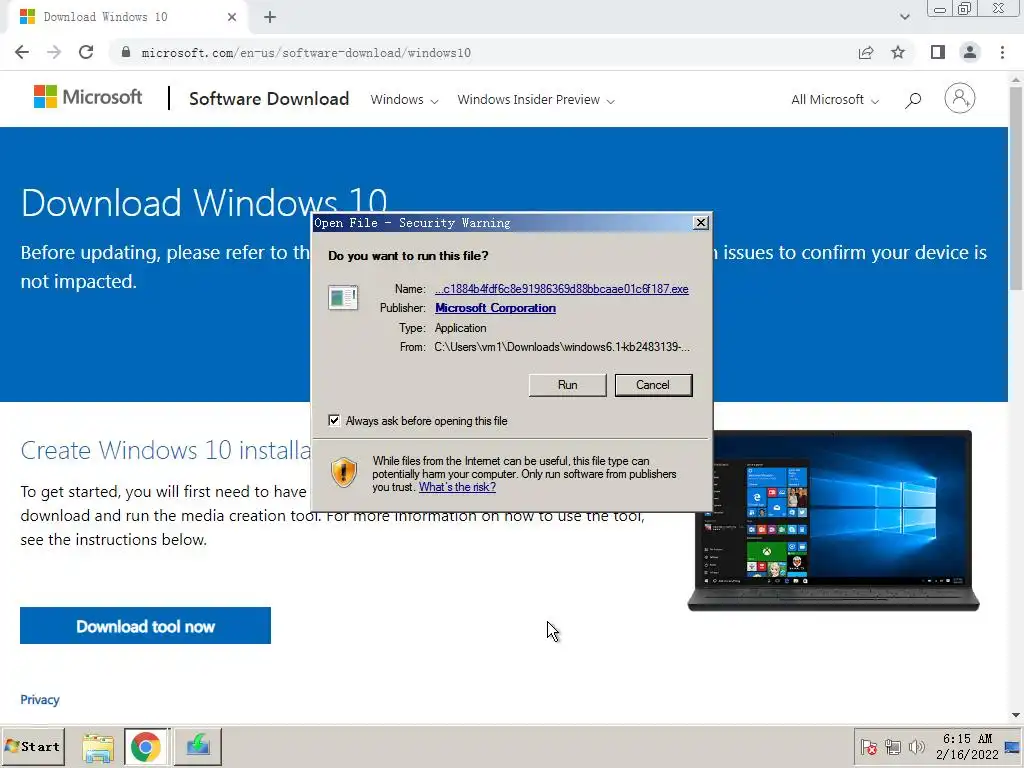The image size is (1024, 768).
Task: Click the Download tool now button
Action: [x=146, y=626]
